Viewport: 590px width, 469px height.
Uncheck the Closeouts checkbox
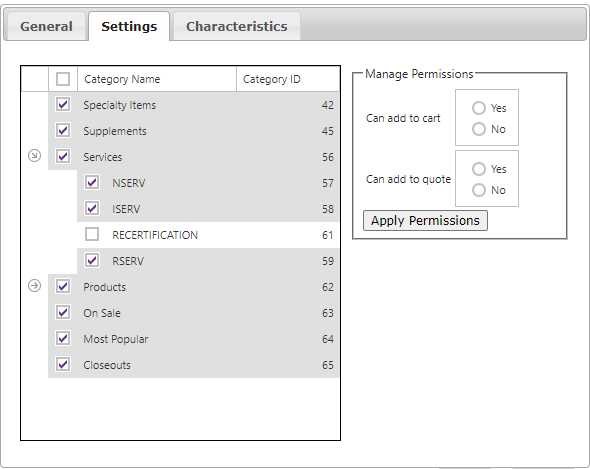pos(63,364)
